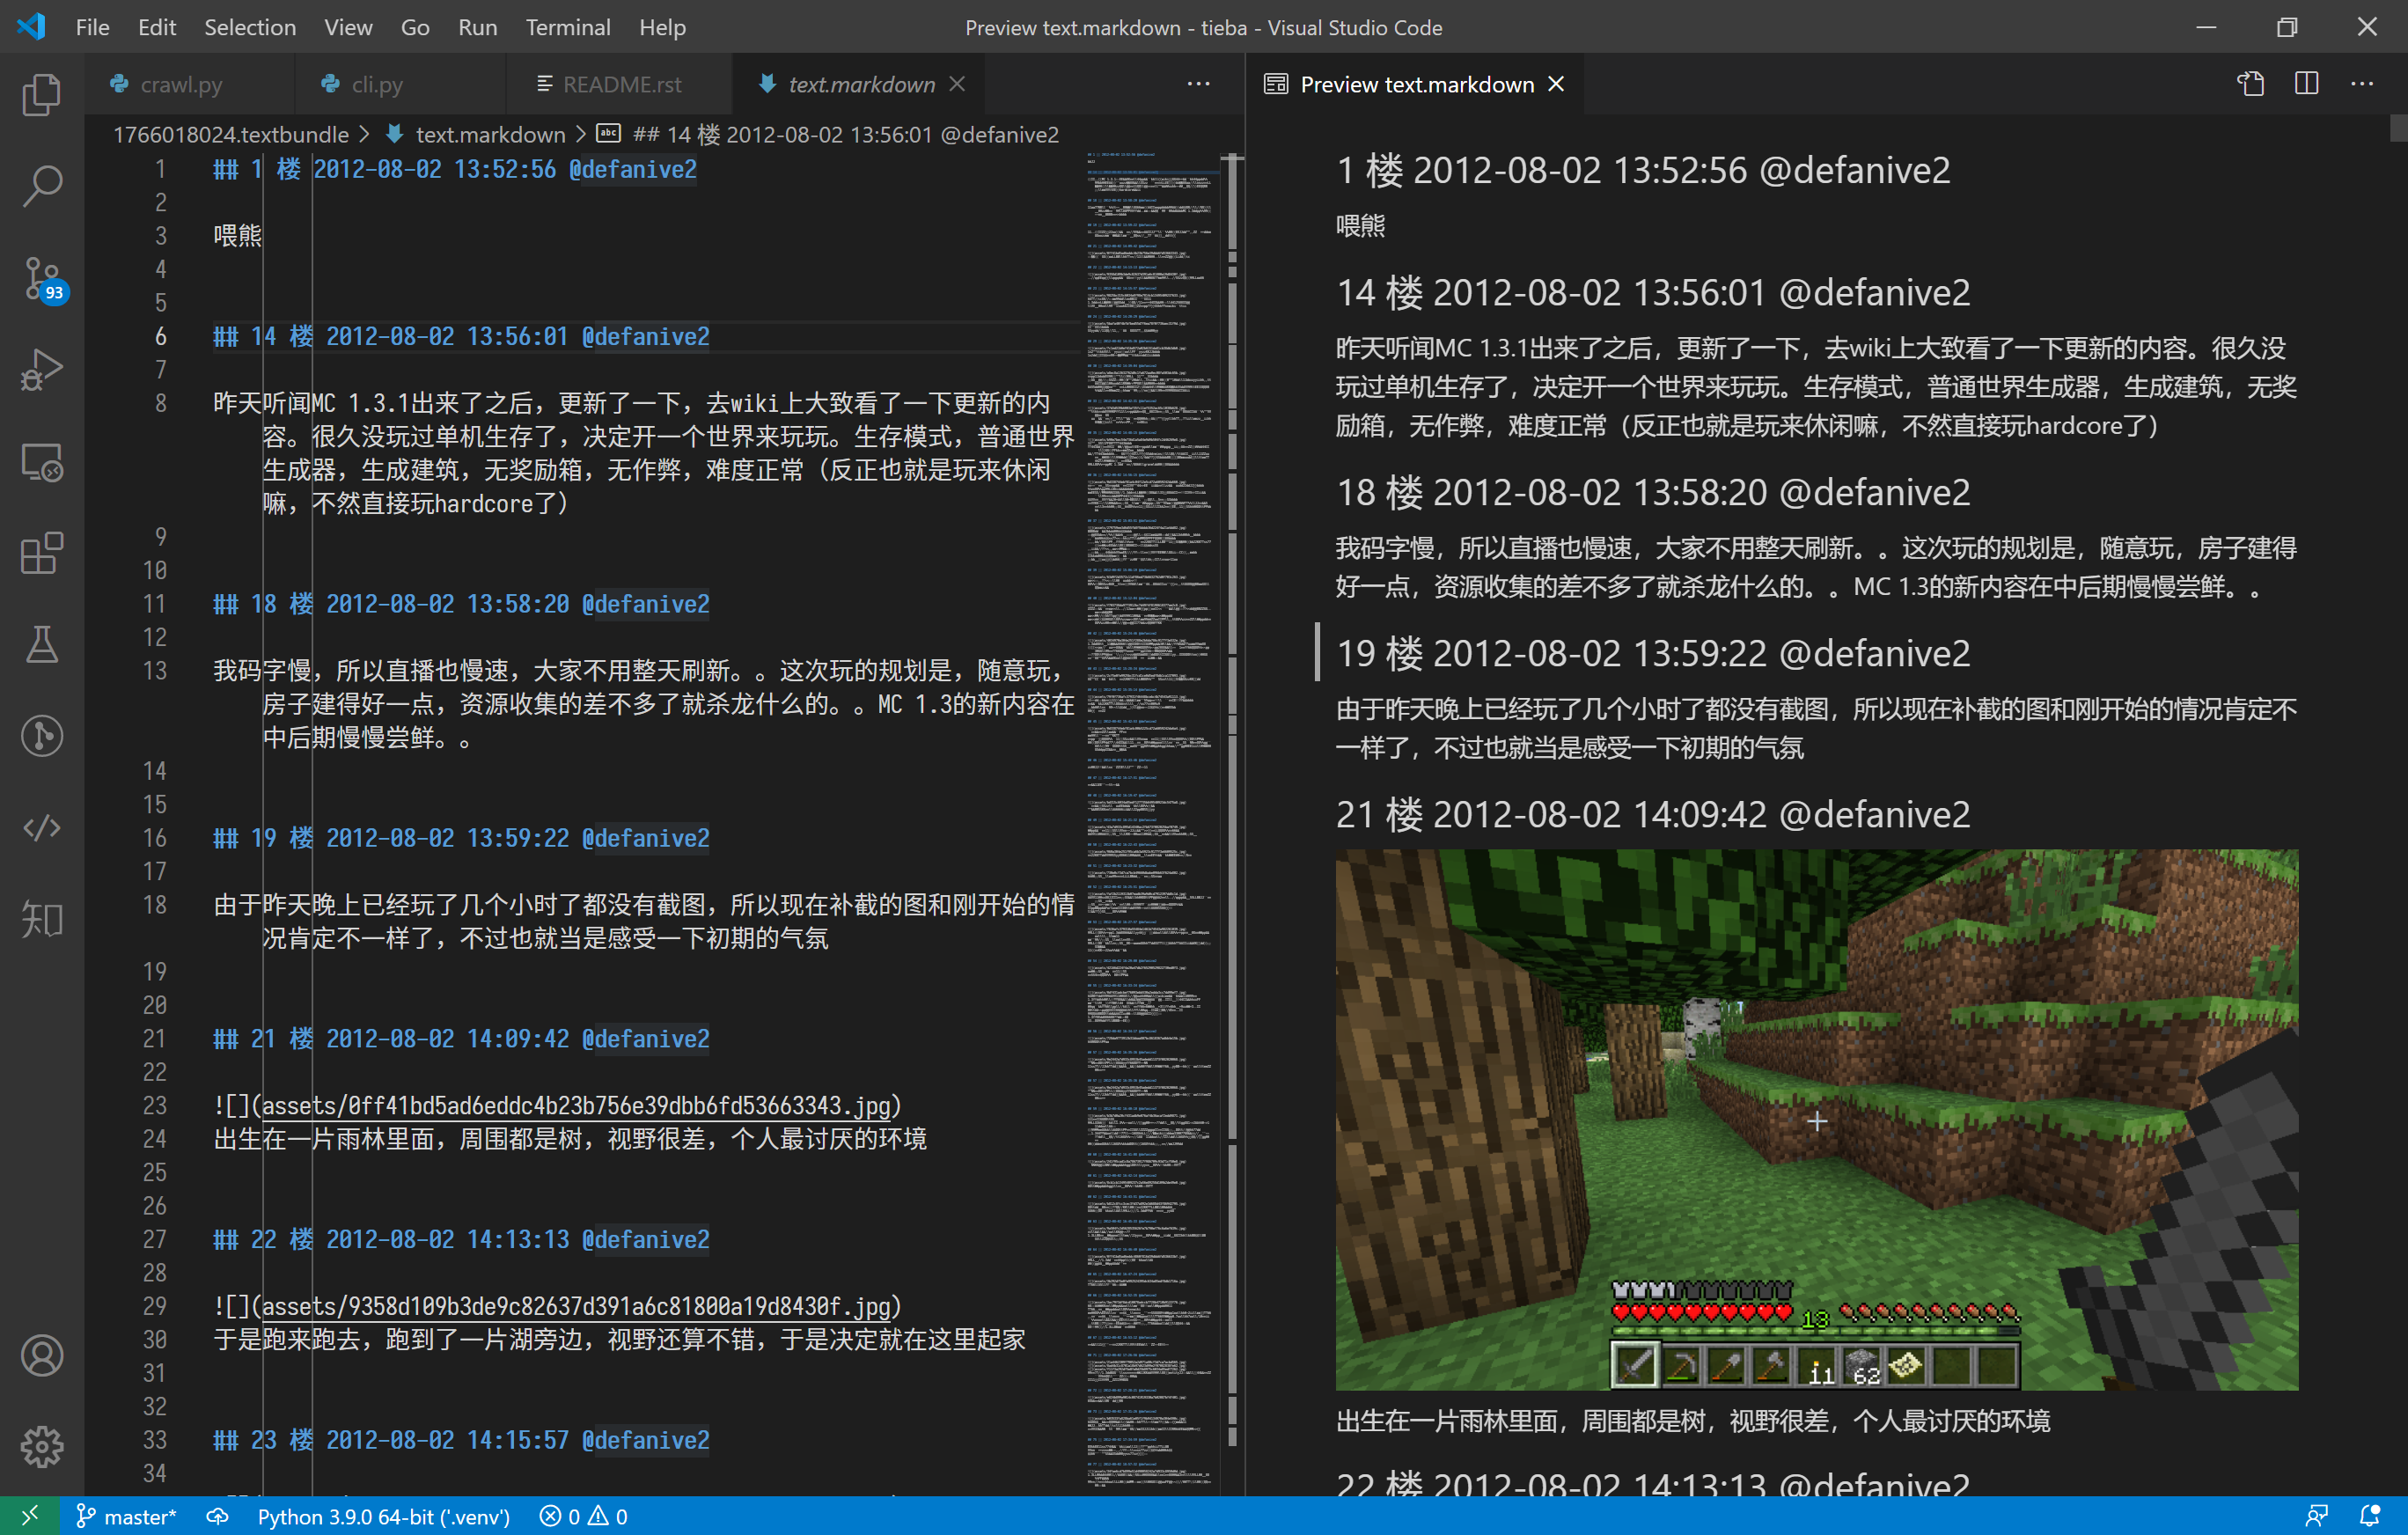Screen dimensions: 2408x1535
Task: Open More Actions menu of preview group
Action: point(2362,84)
